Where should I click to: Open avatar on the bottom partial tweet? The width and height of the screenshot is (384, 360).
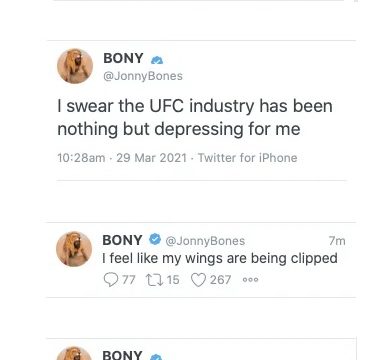click(x=74, y=354)
